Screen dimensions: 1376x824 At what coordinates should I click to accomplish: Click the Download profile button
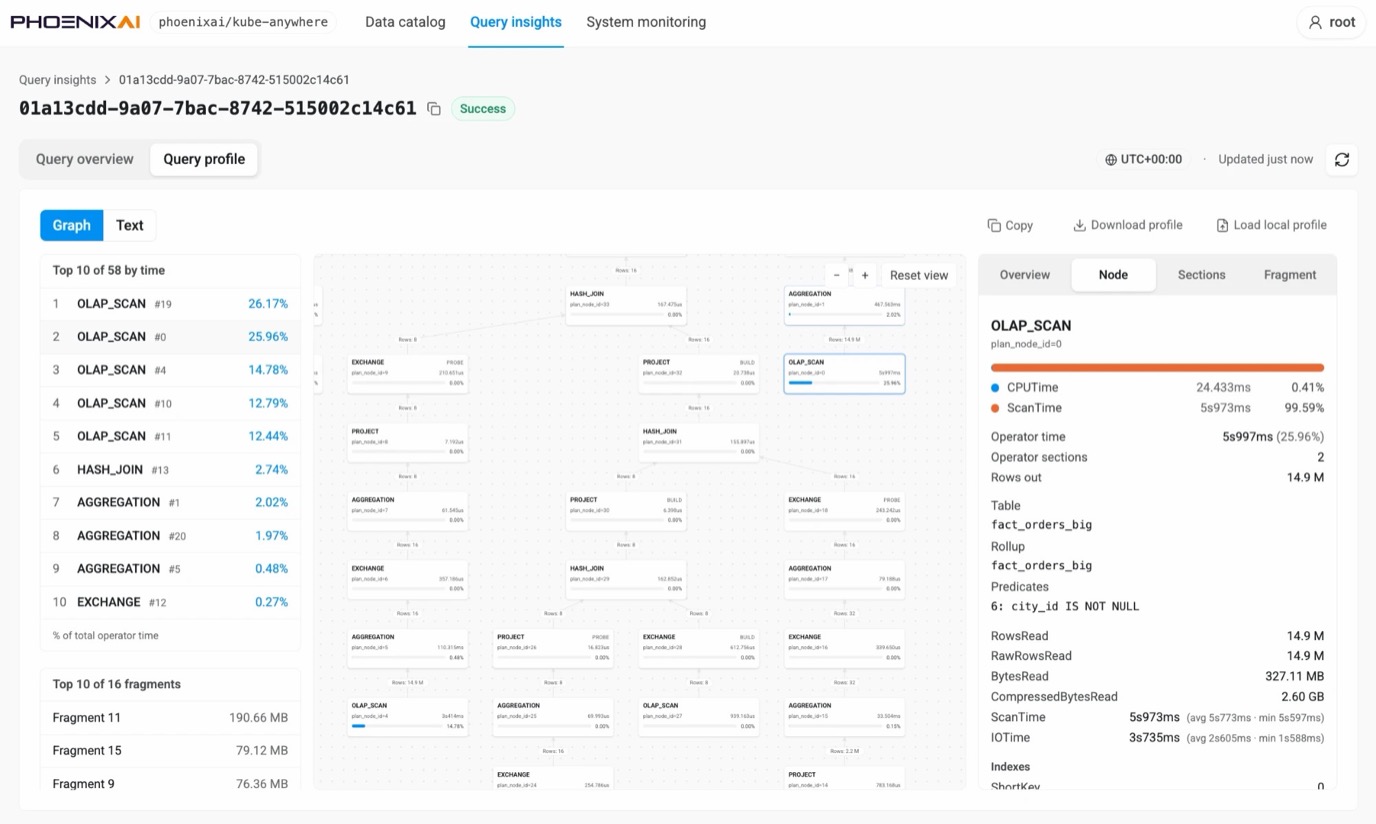[x=1127, y=225]
